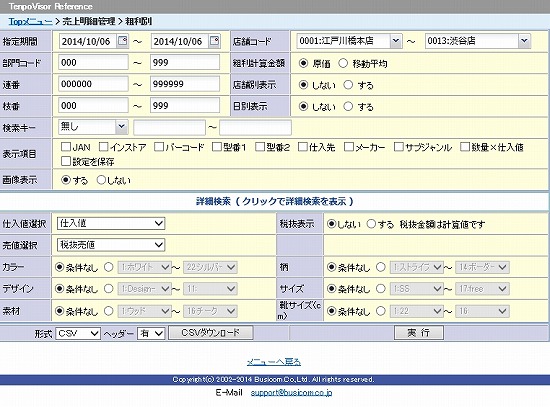Screen dimensions: 550x407
Task: Click the 実行 button
Action: point(419,332)
